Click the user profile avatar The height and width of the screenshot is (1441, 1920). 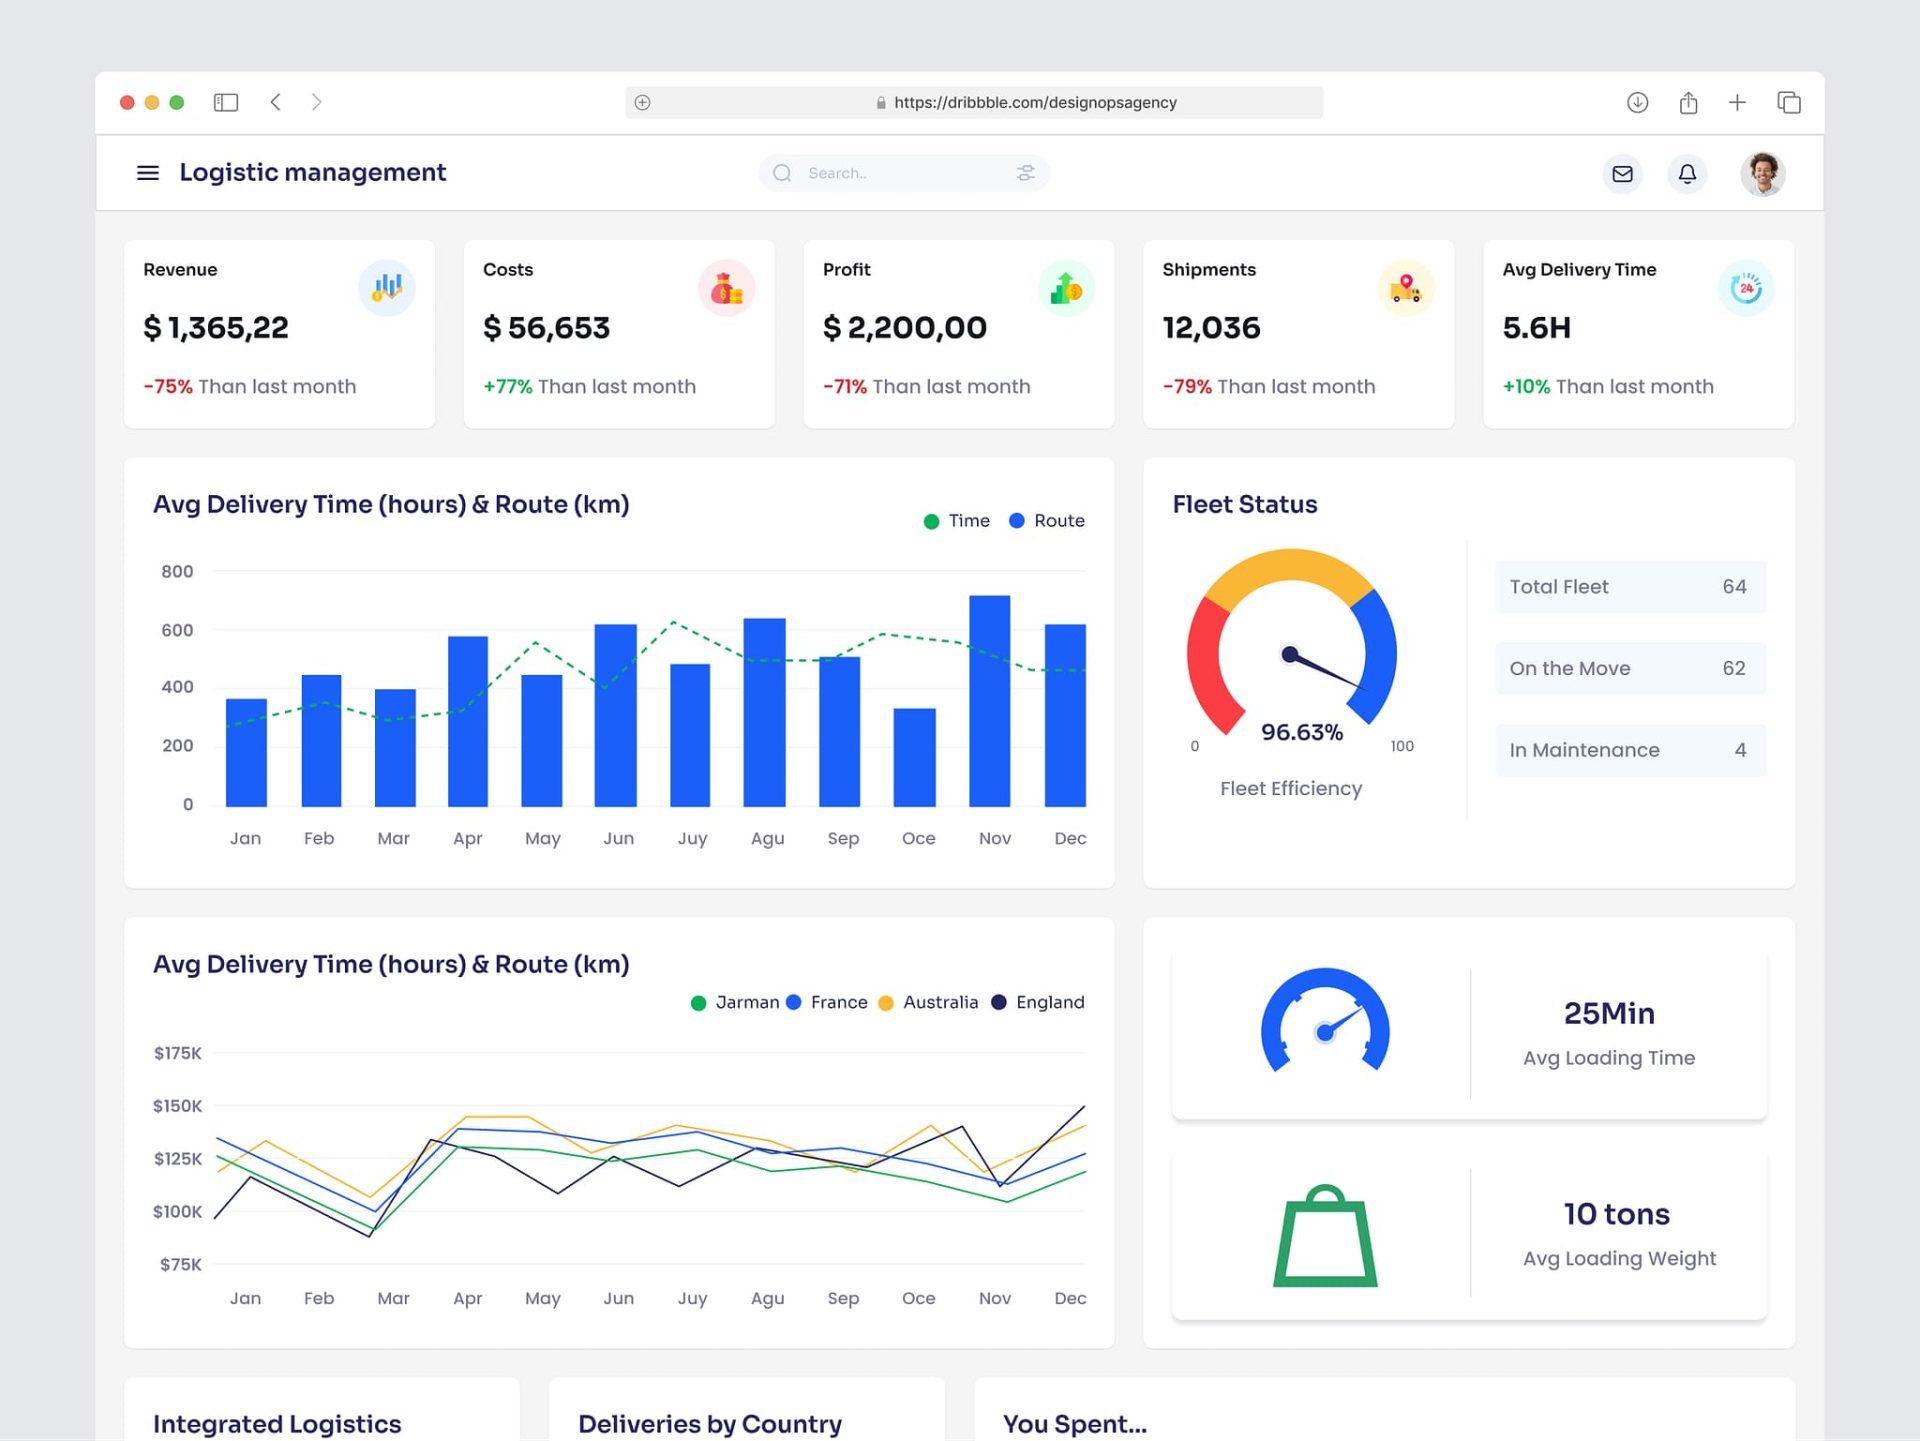1763,171
